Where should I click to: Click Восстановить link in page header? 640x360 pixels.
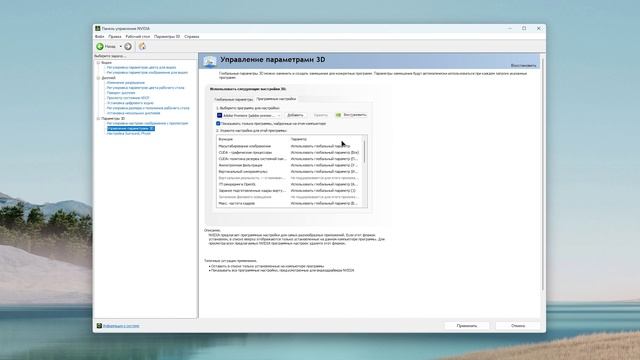click(x=523, y=66)
